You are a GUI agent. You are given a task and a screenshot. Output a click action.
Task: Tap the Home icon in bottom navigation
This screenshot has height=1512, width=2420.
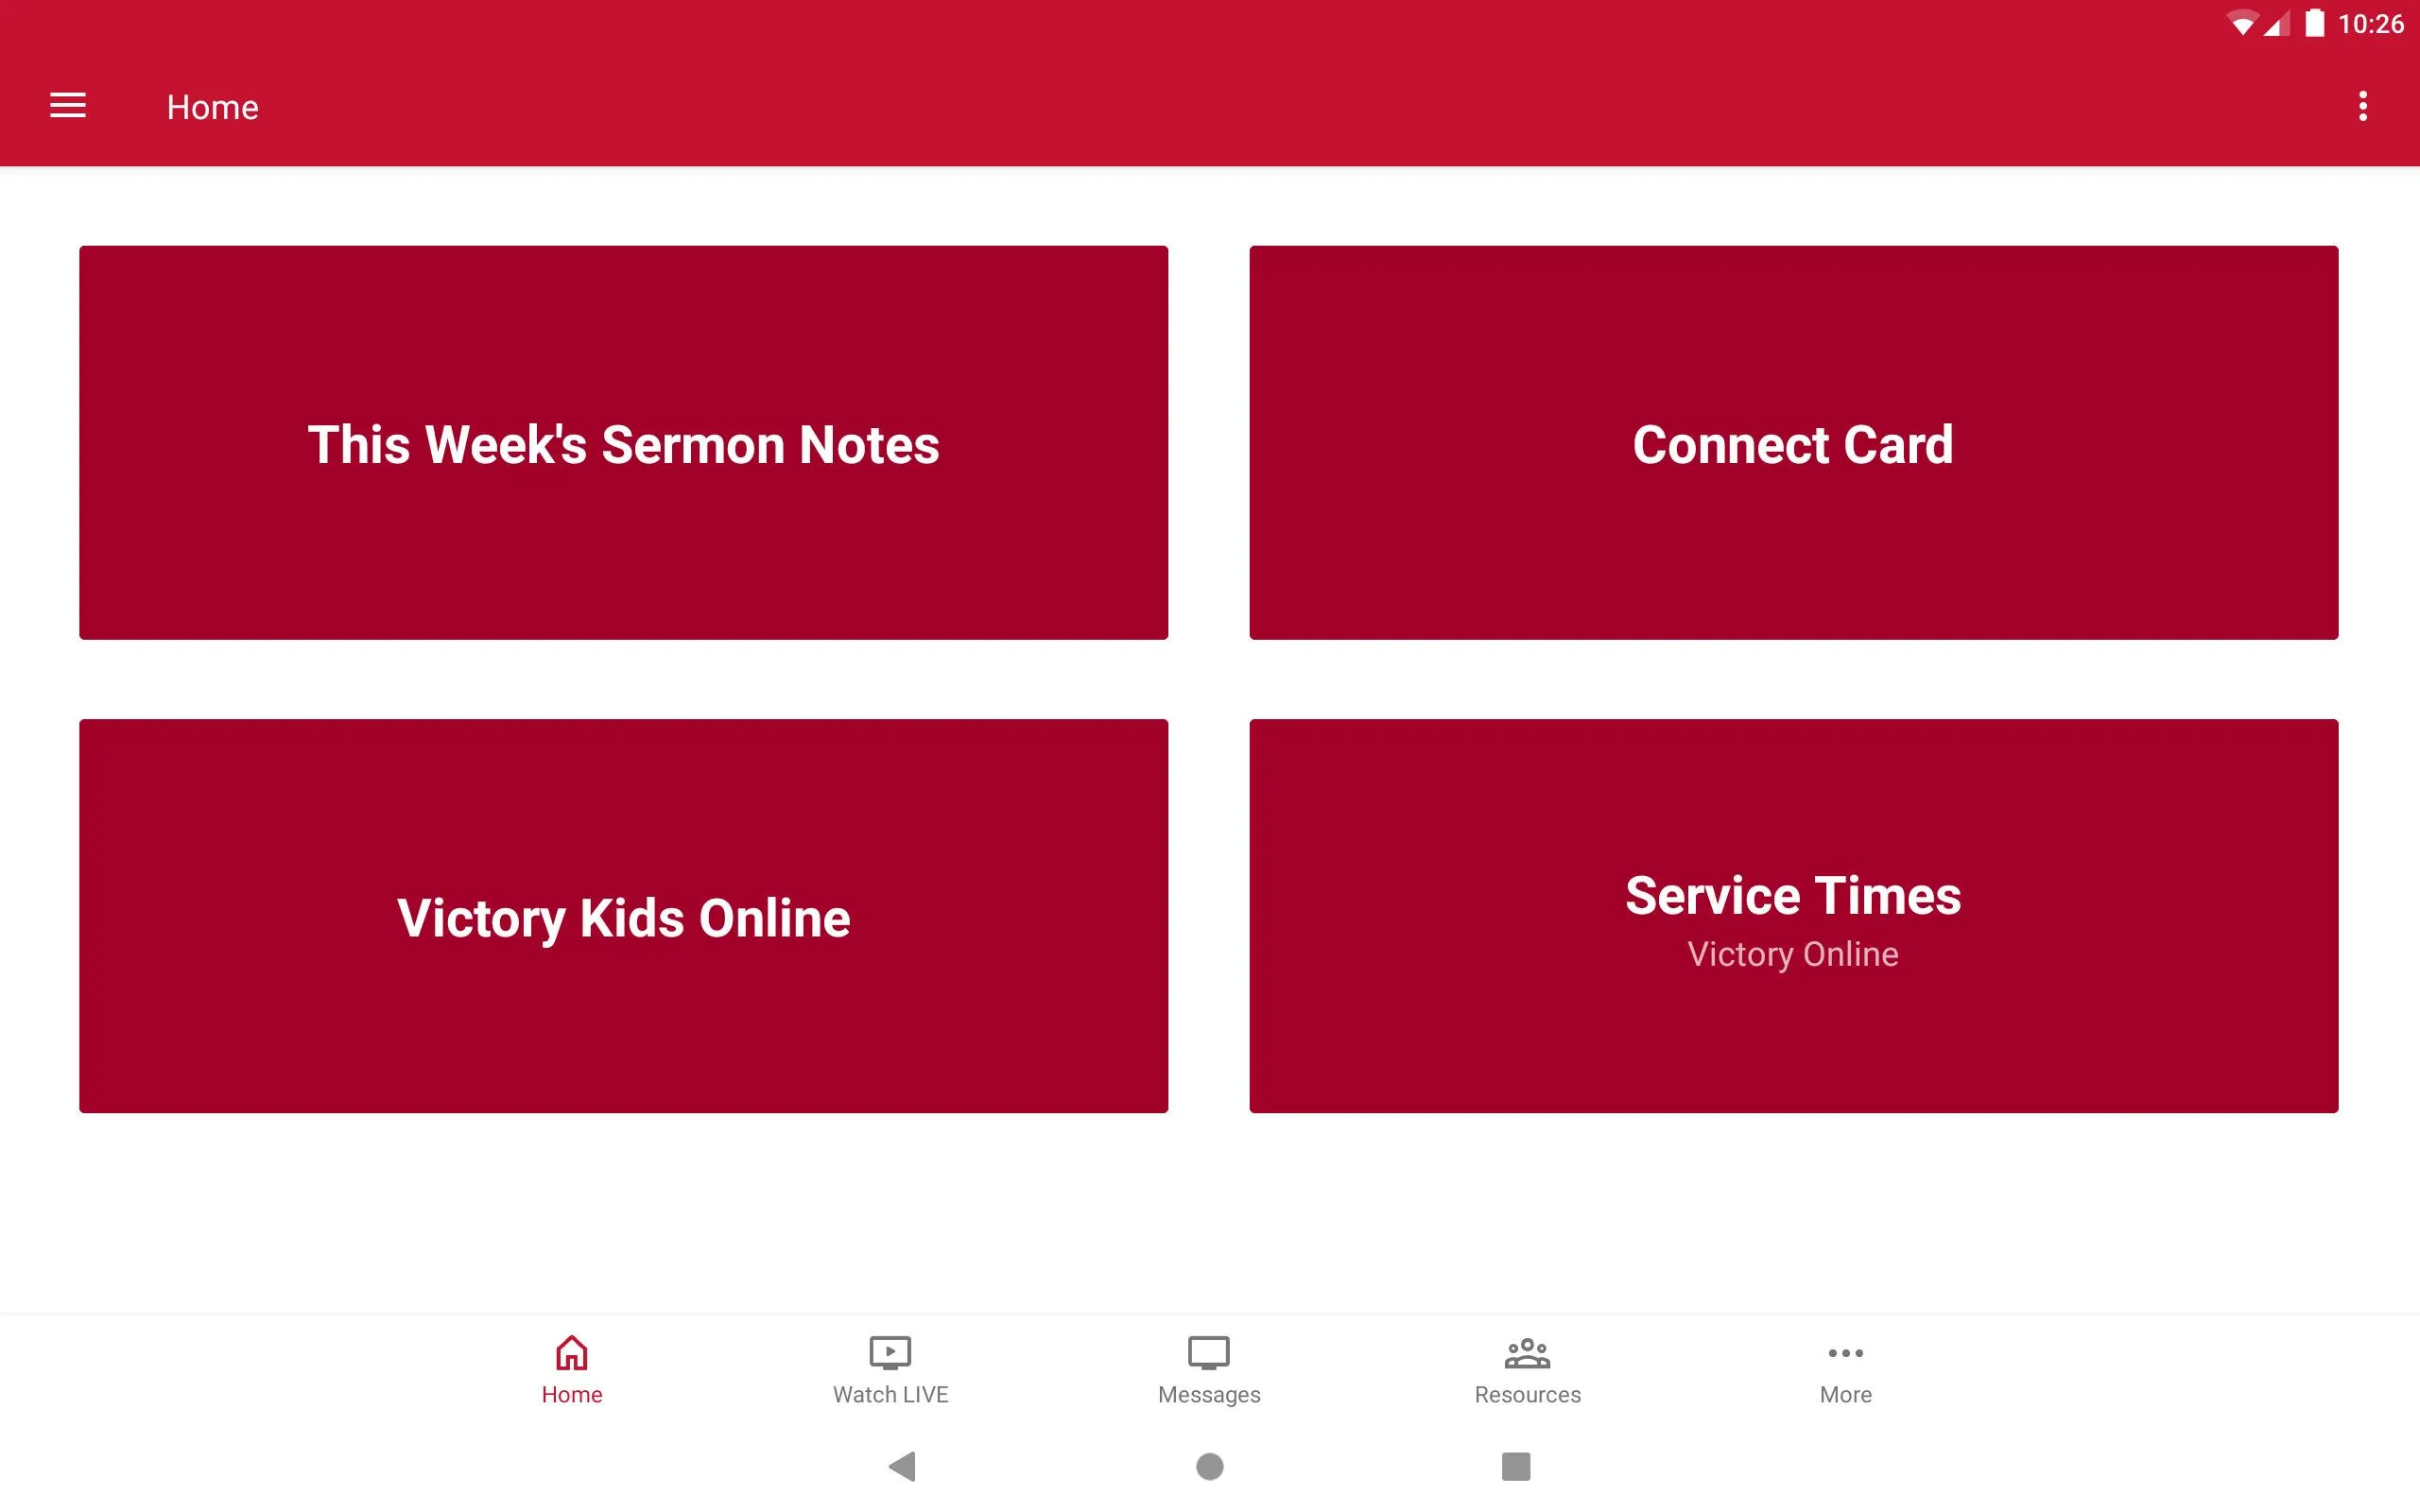570,1366
